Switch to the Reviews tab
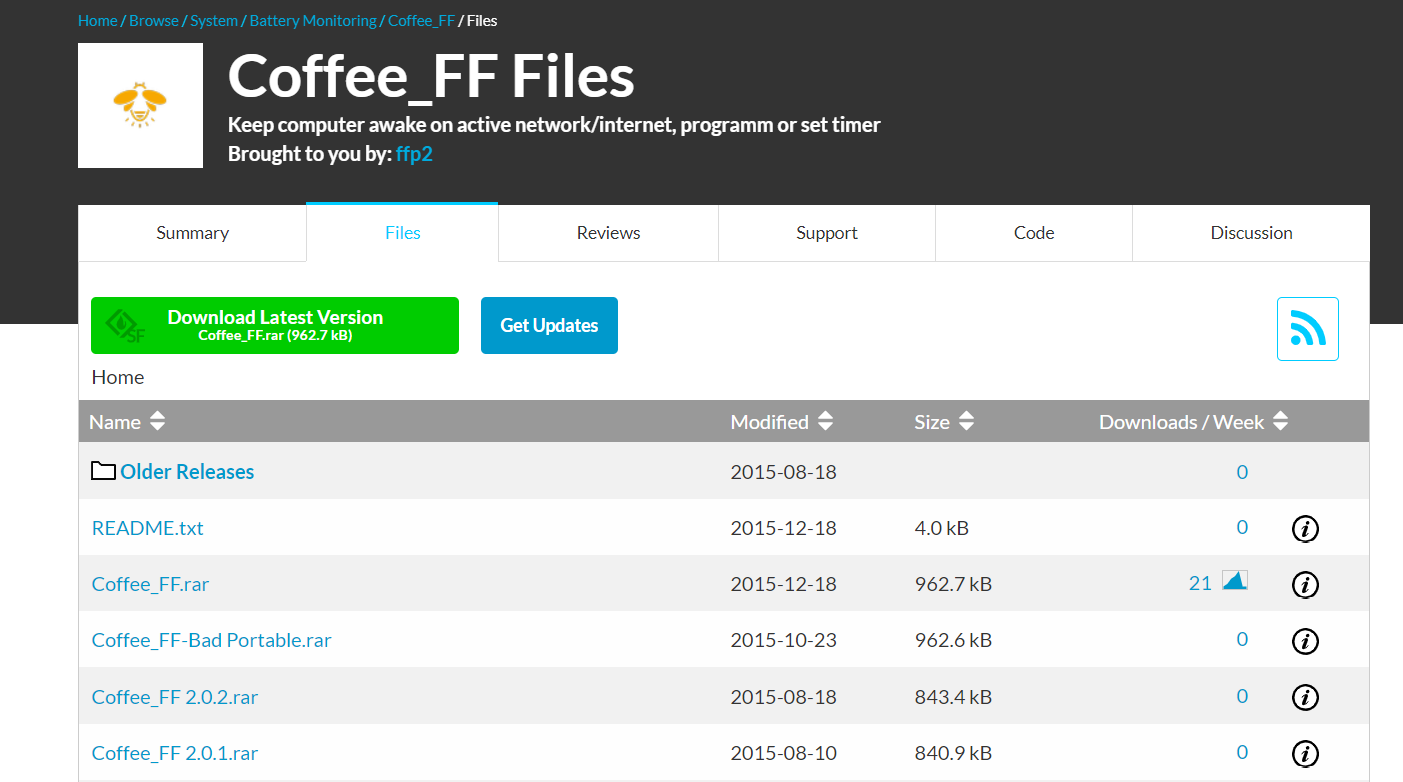The width and height of the screenshot is (1403, 782). [x=607, y=232]
